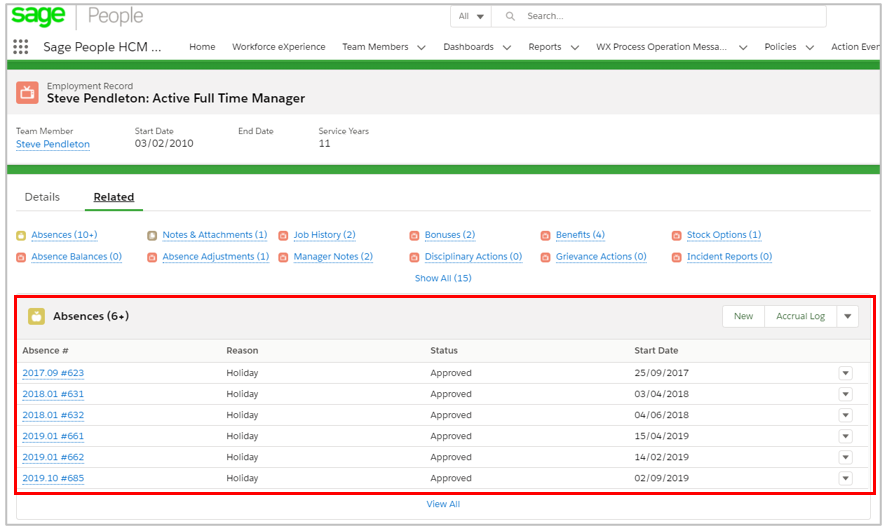The width and height of the screenshot is (889, 532).
Task: Click the search magnifier icon
Action: (510, 16)
